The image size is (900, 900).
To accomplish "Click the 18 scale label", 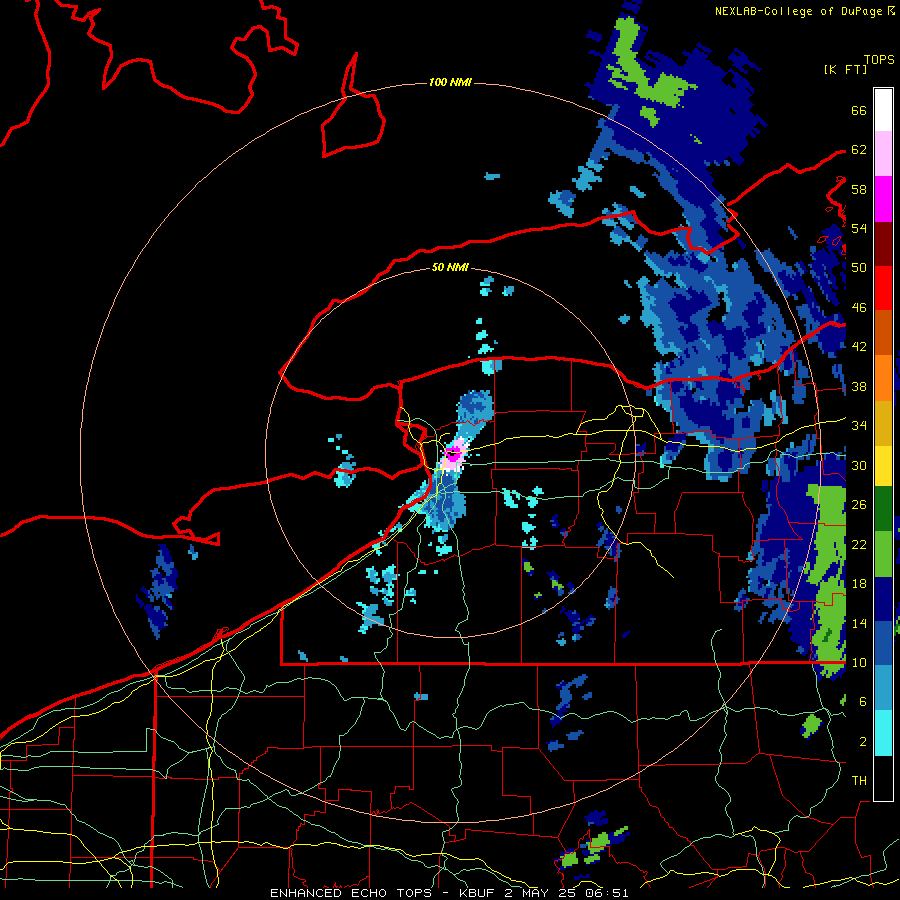I will point(859,584).
